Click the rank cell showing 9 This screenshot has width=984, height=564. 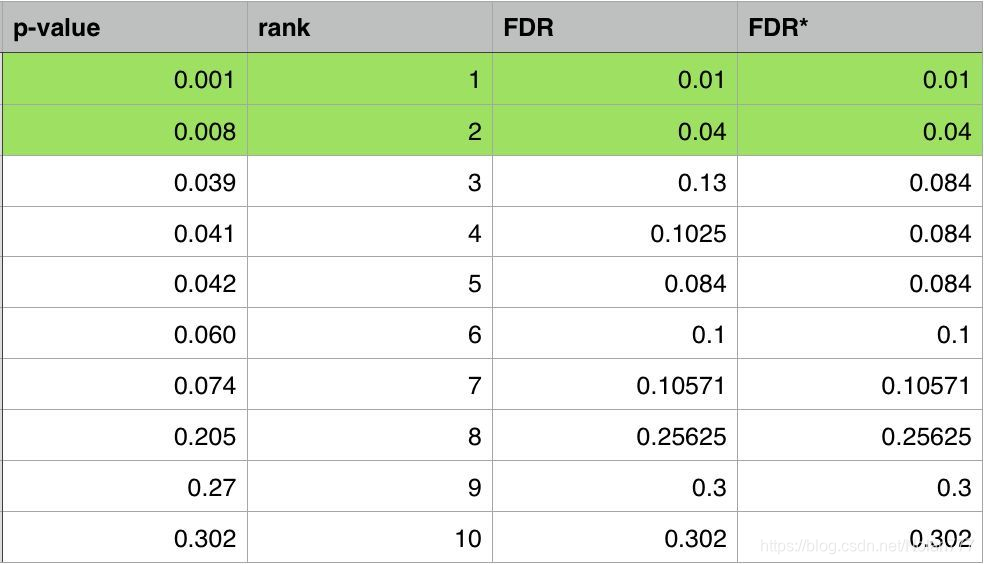pos(370,487)
